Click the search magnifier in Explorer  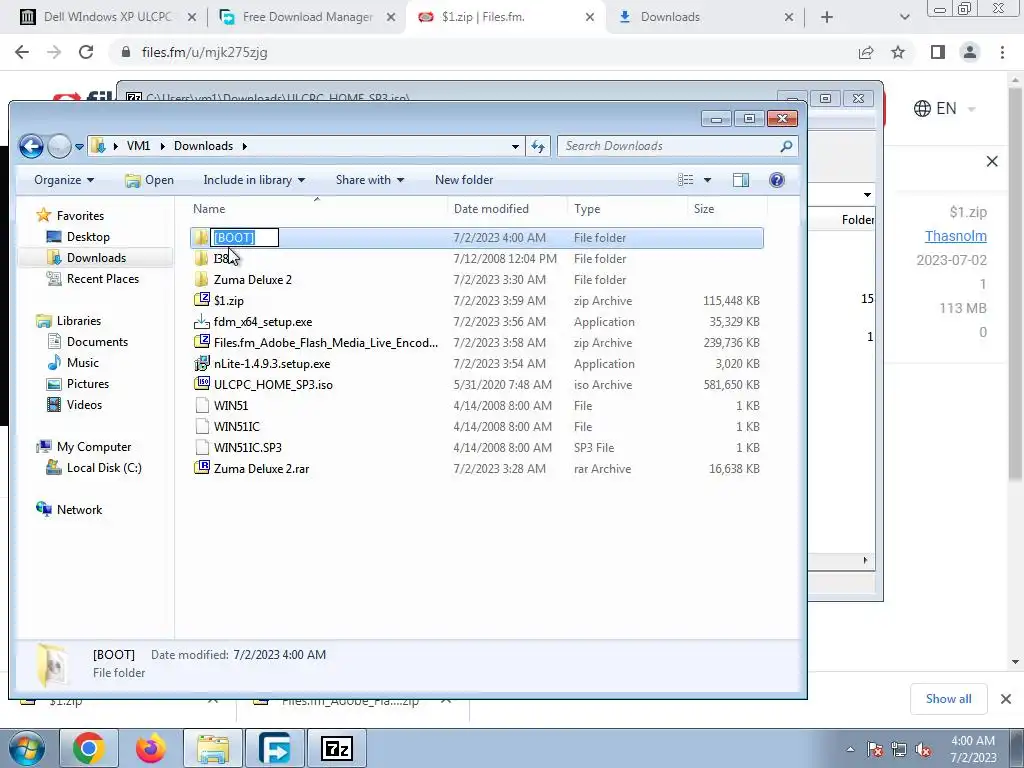pyautogui.click(x=786, y=146)
